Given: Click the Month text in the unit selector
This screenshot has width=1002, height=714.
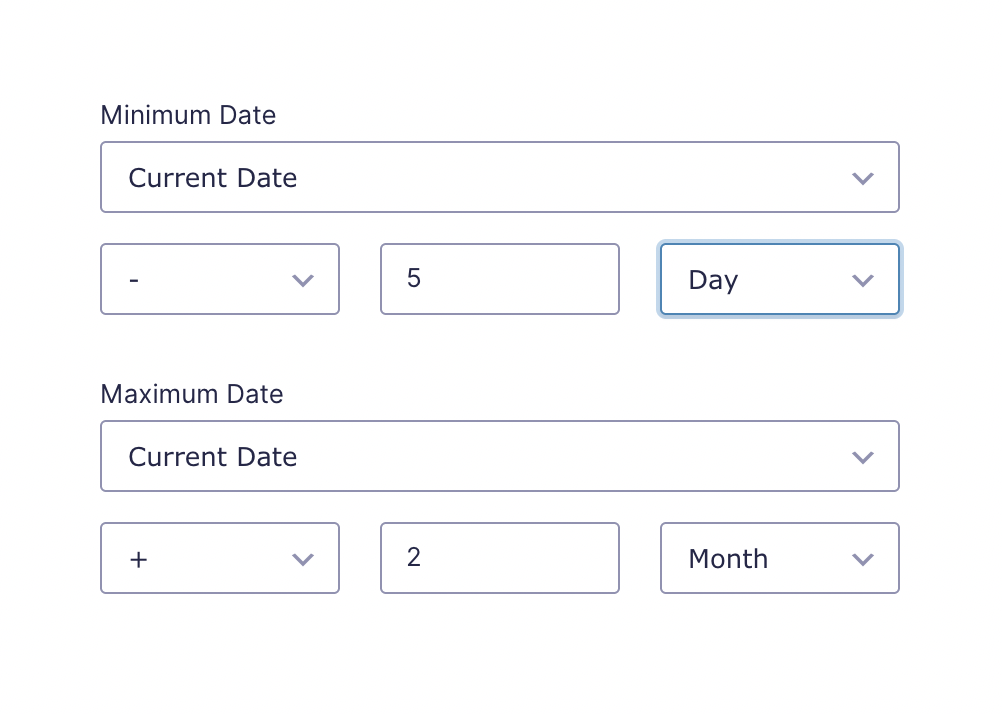Looking at the screenshot, I should [728, 559].
